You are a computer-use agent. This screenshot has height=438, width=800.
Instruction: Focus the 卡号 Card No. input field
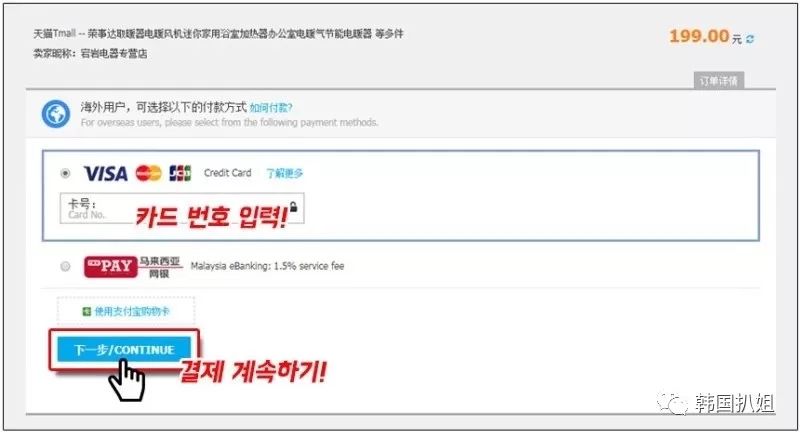182,208
